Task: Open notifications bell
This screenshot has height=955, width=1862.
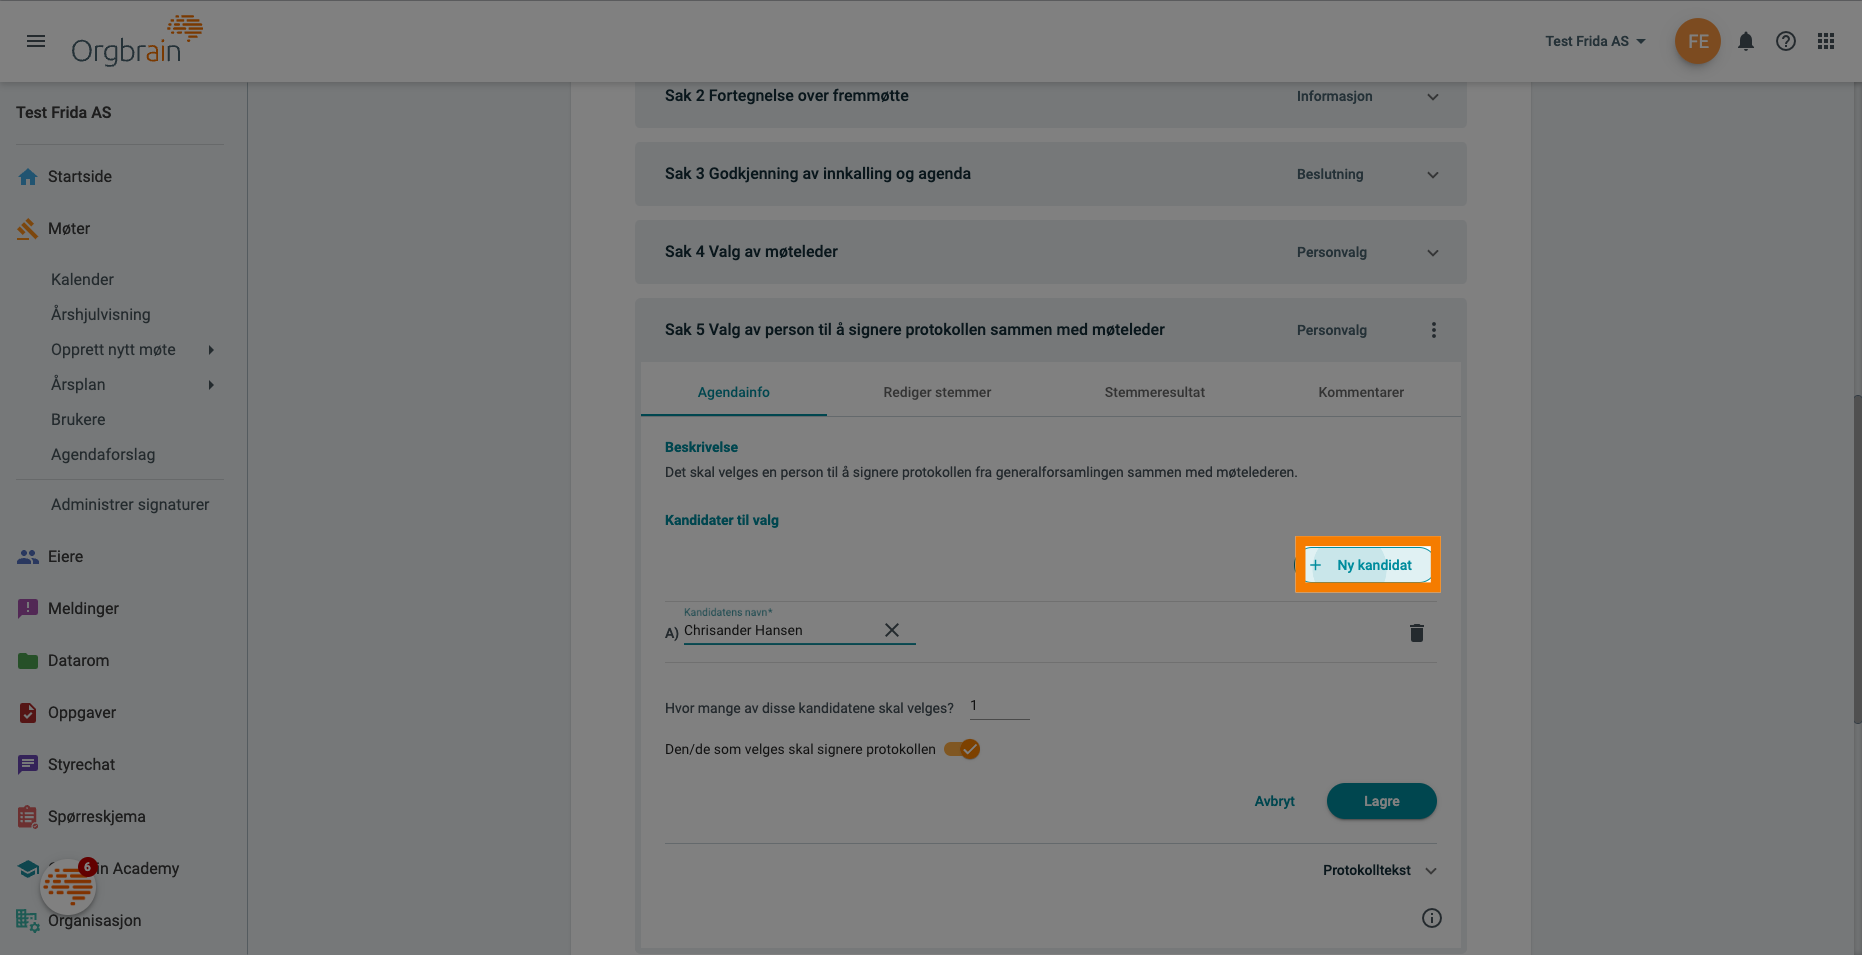Action: [x=1745, y=41]
